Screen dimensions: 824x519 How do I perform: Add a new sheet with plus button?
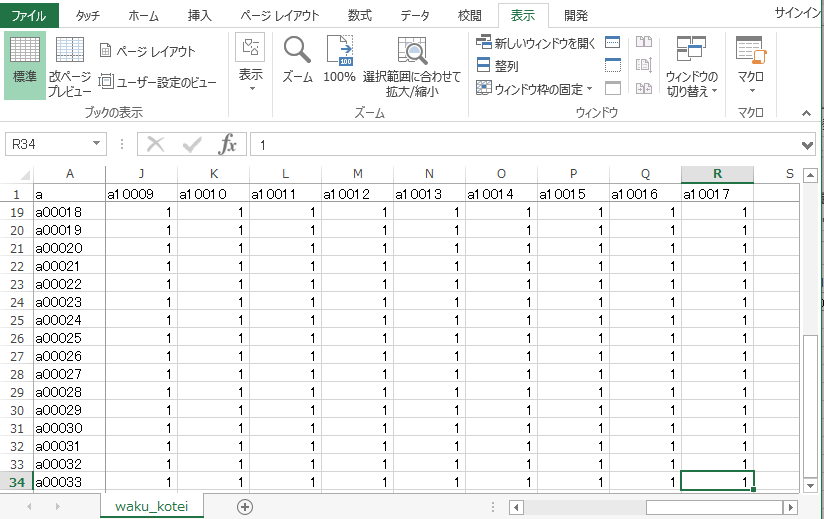245,507
